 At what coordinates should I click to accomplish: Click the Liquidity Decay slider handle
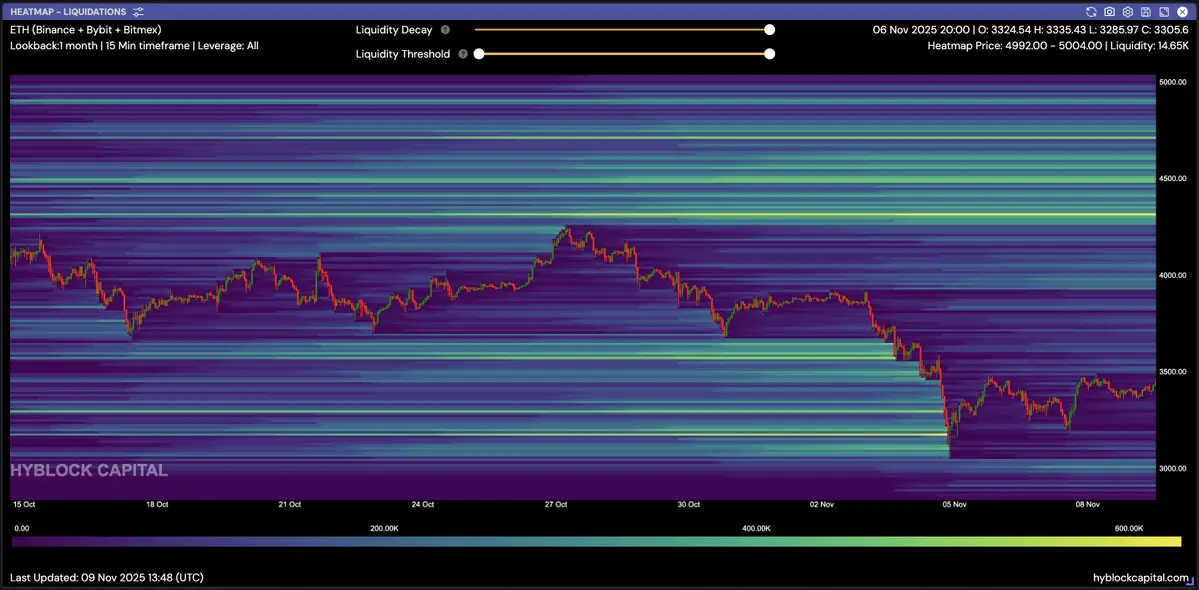click(x=769, y=30)
